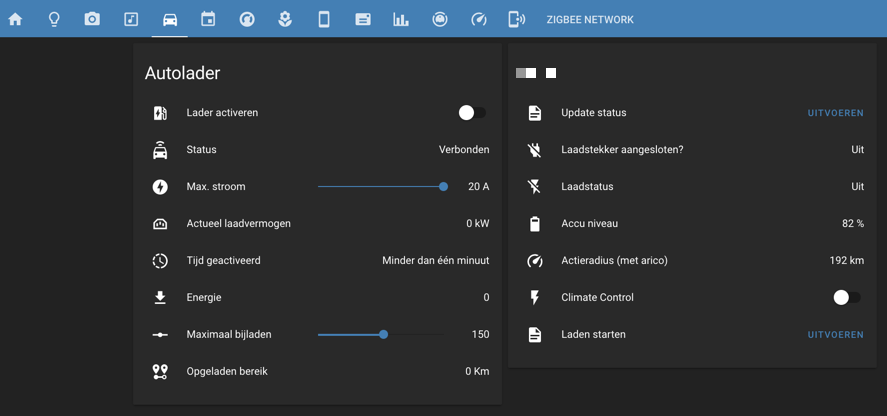
Task: Open the Status row showing Verbonden
Action: tap(320, 150)
